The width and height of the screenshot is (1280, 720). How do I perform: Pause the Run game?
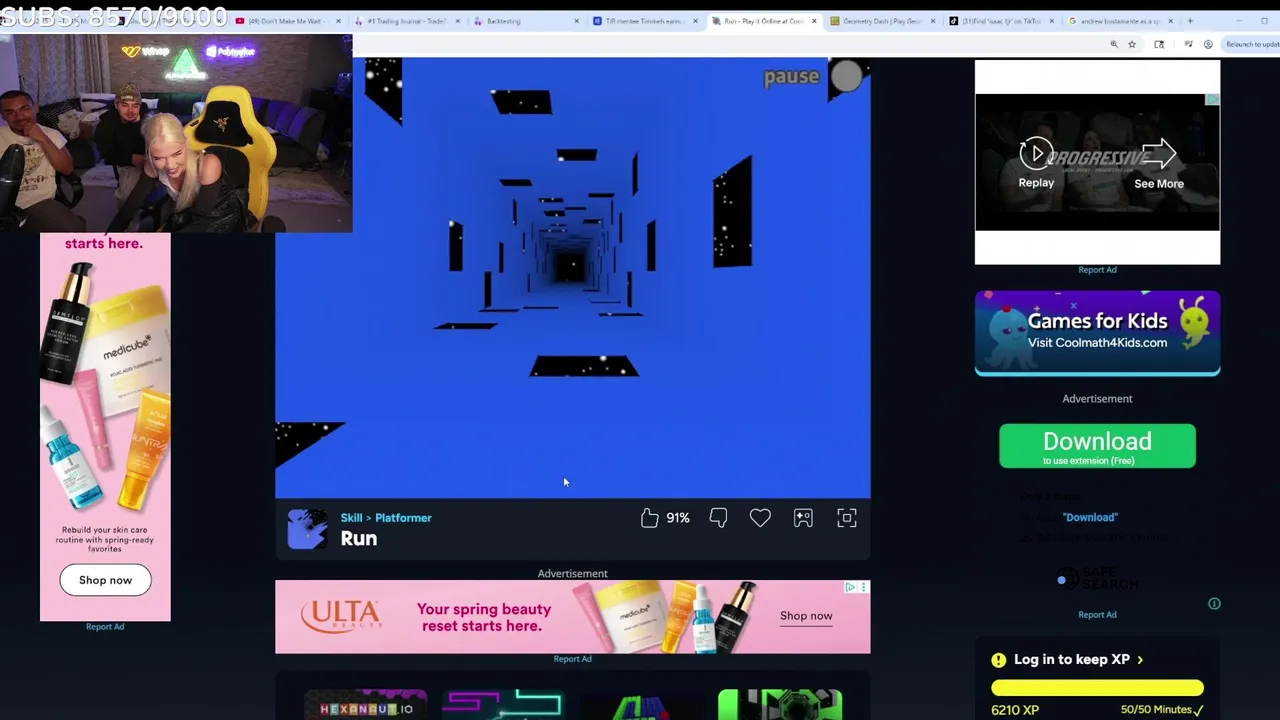[x=791, y=77]
